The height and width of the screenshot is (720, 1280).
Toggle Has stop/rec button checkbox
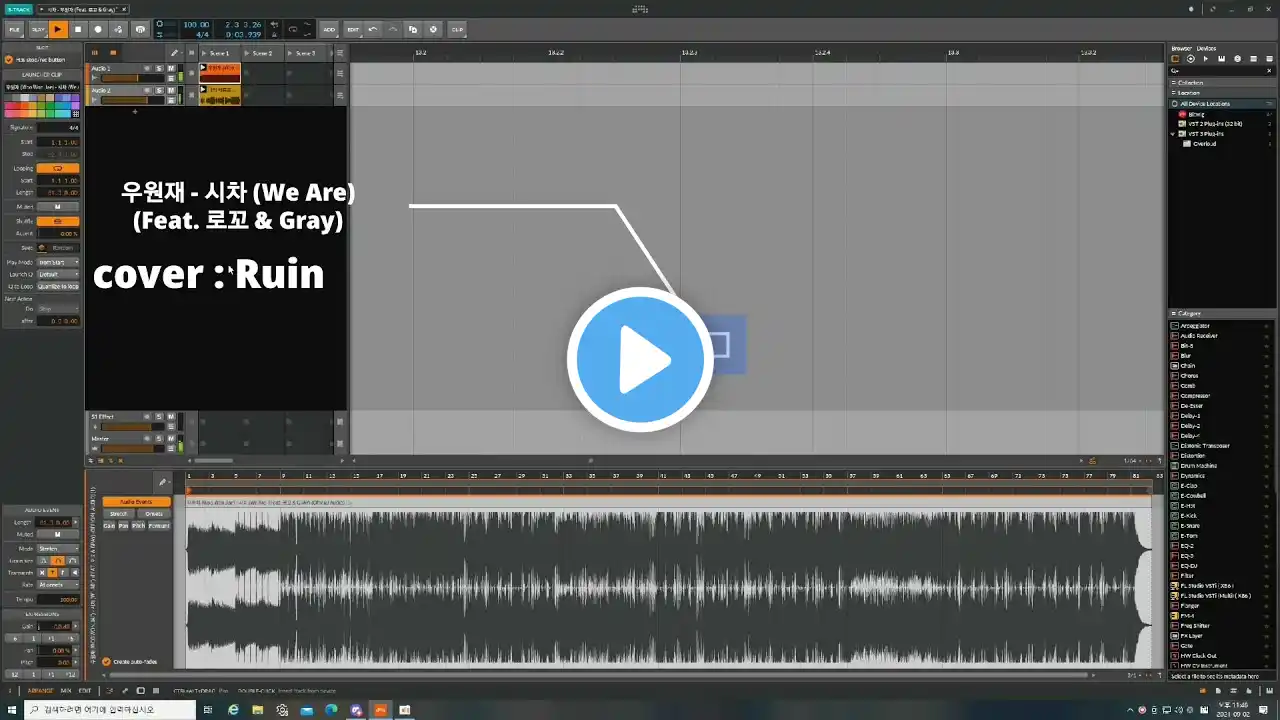(x=9, y=59)
